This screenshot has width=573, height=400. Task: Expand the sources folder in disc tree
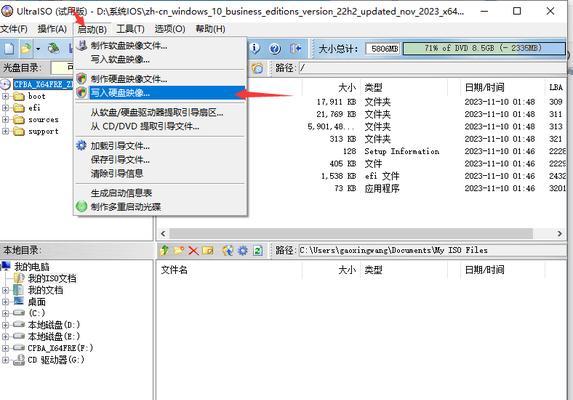click(5, 119)
